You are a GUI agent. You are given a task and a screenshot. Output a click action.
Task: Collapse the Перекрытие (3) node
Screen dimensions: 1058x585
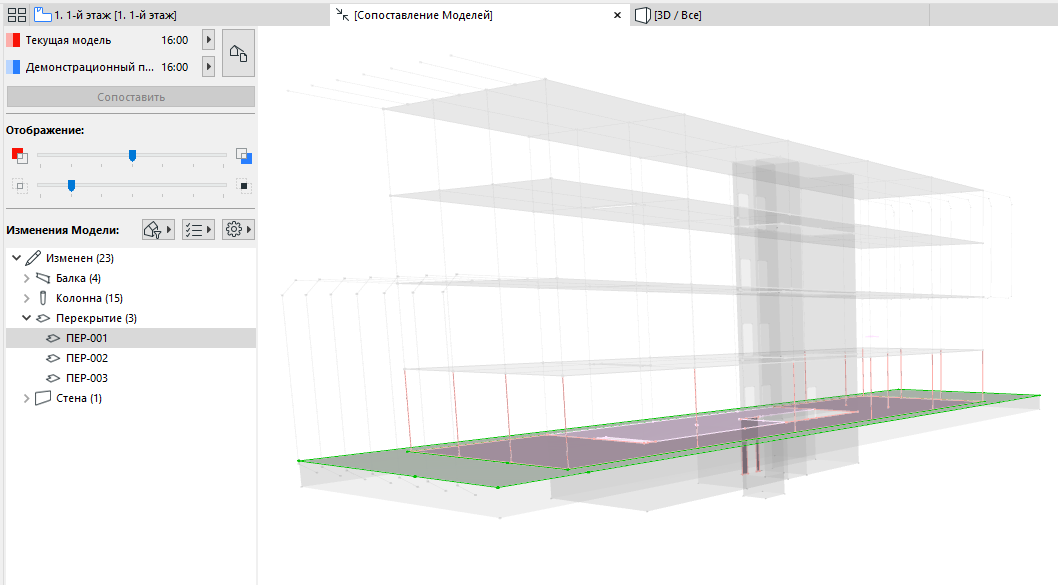(26, 318)
